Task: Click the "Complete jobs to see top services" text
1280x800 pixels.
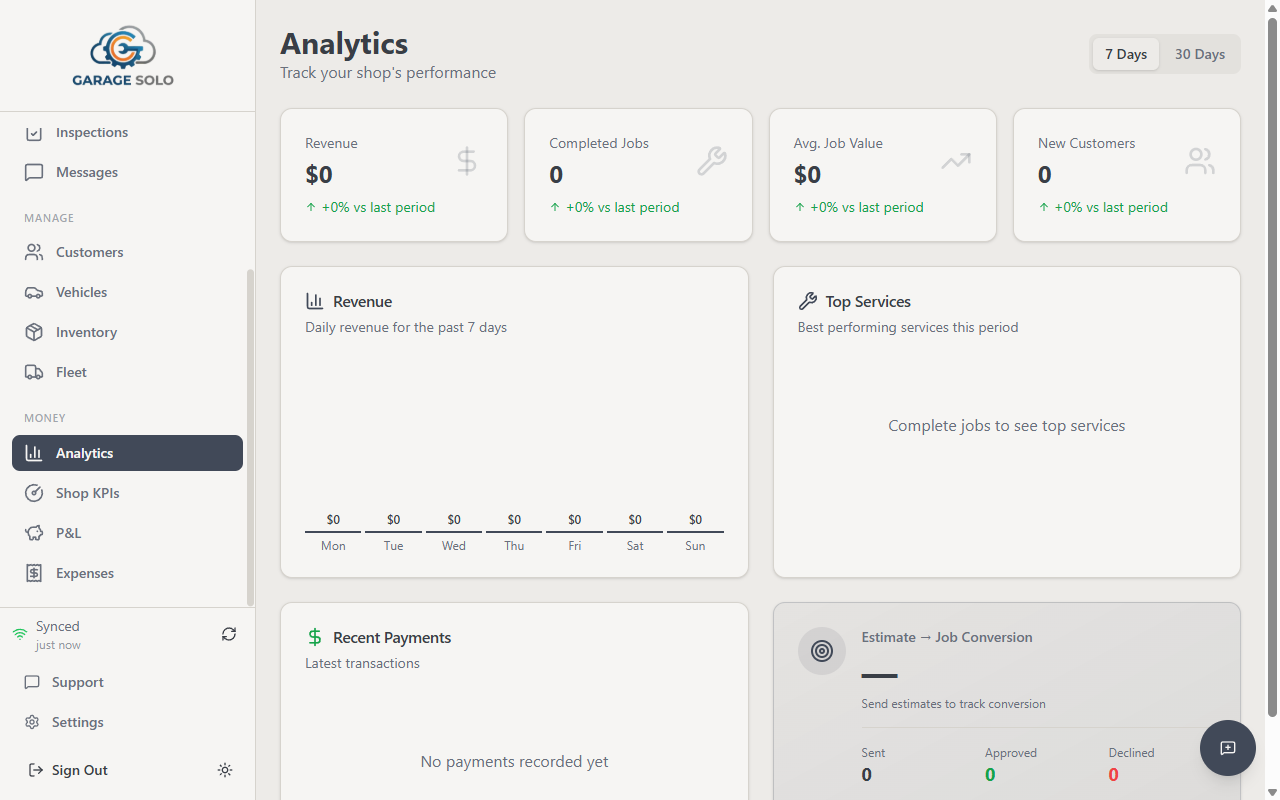Action: 1007,426
